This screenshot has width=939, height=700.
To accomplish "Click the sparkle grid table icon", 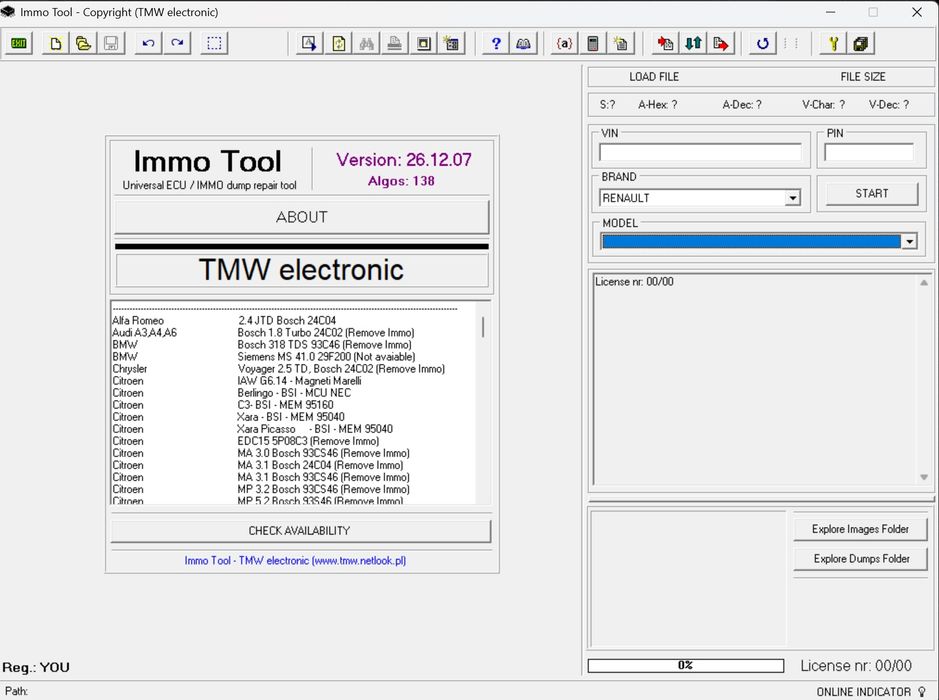I will (452, 43).
